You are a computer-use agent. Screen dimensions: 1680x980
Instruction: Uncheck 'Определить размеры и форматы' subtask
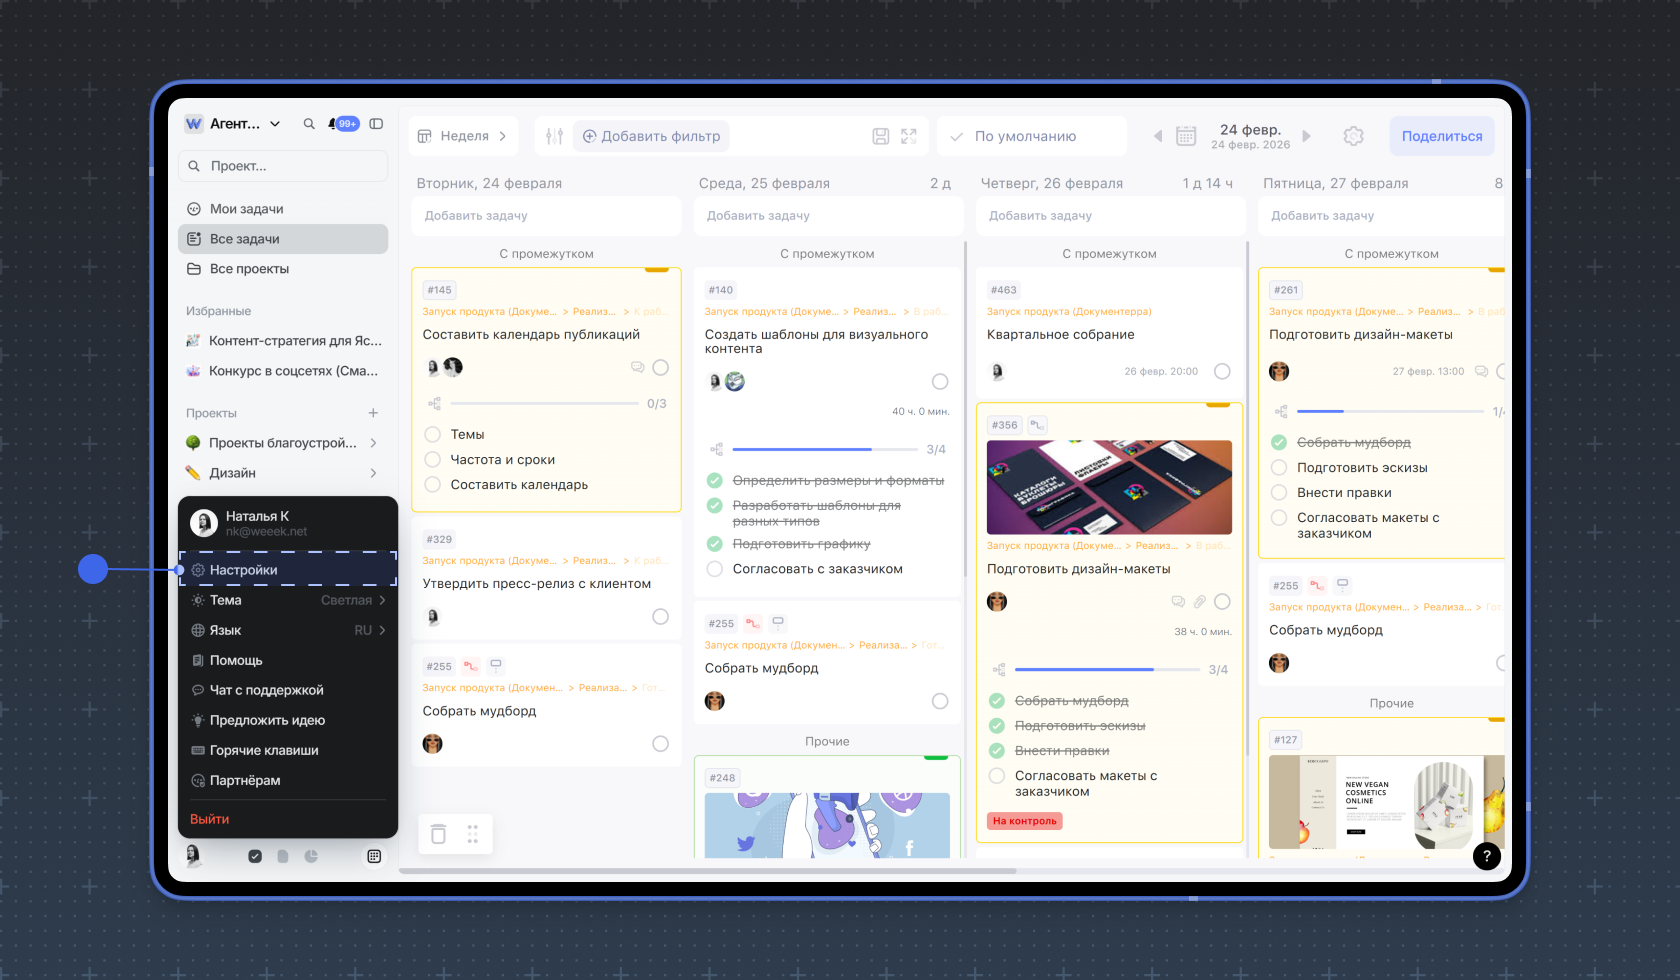[715, 480]
